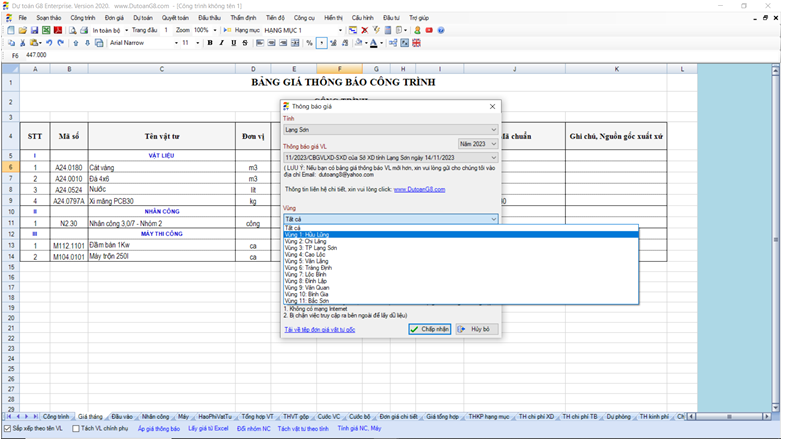The width and height of the screenshot is (787, 442).
Task: Click the red X delete toolbar icon
Action: [x=365, y=30]
